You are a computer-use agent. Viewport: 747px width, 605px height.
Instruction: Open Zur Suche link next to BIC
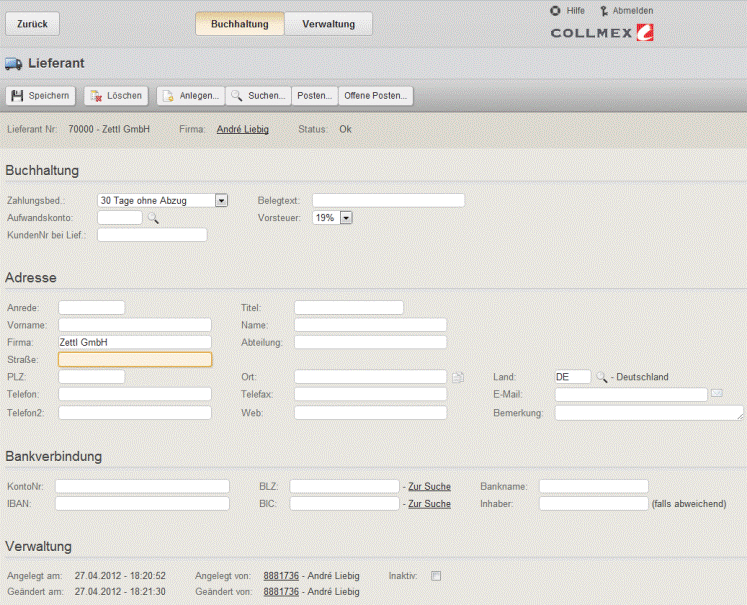pyautogui.click(x=429, y=504)
